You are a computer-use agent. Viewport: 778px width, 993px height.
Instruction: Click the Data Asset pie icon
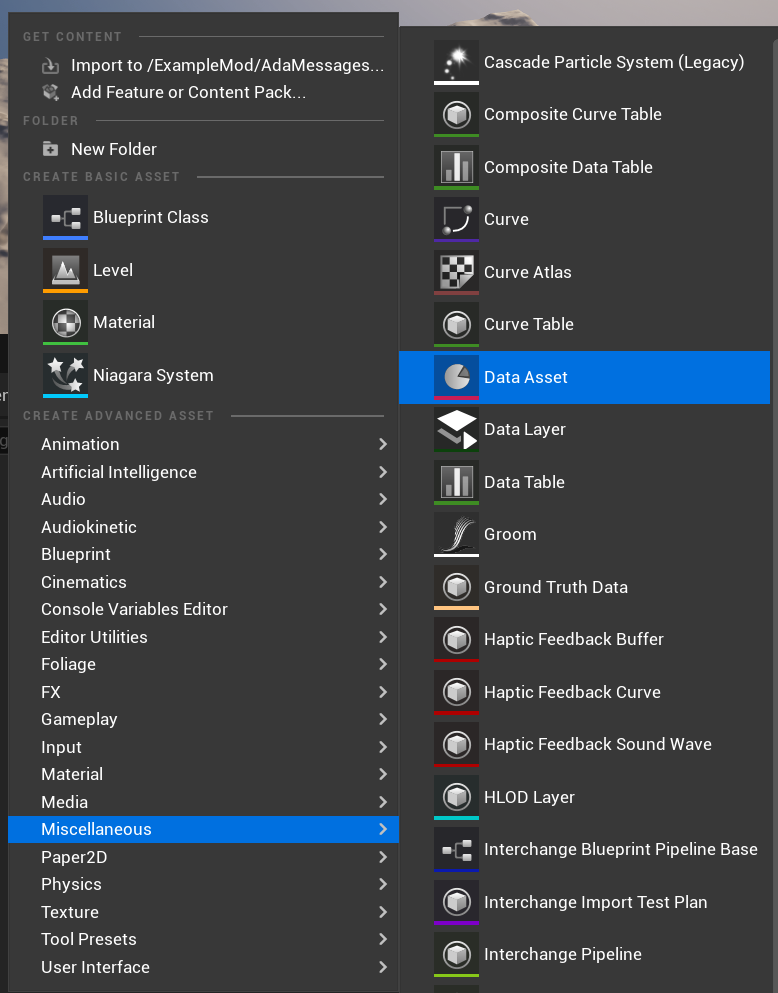tap(456, 377)
